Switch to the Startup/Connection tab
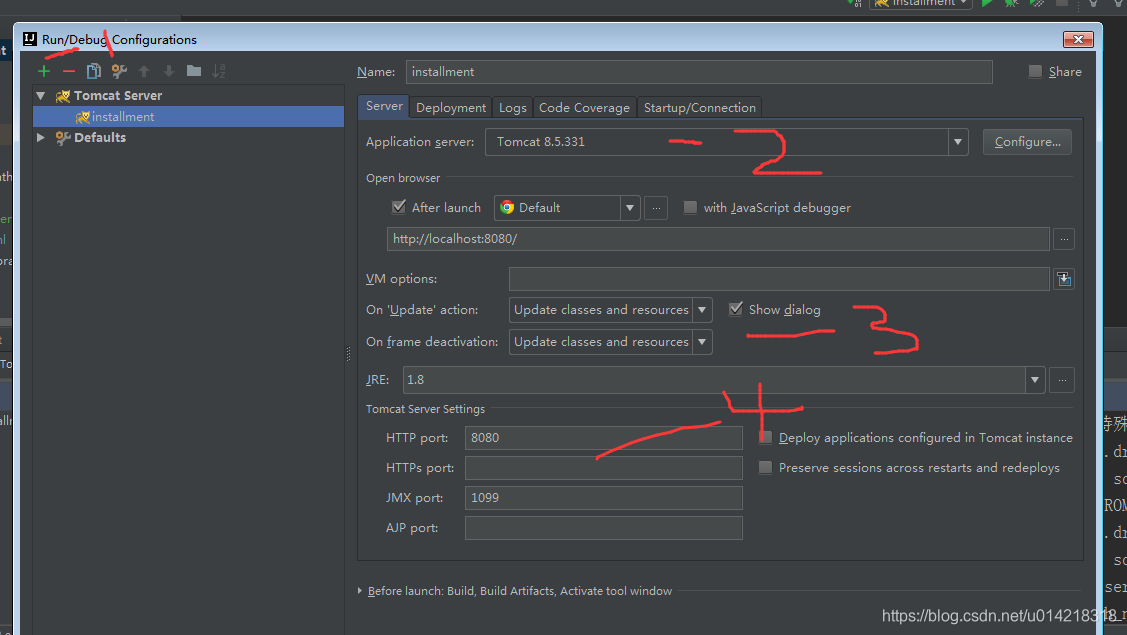Image resolution: width=1127 pixels, height=635 pixels. tap(699, 108)
